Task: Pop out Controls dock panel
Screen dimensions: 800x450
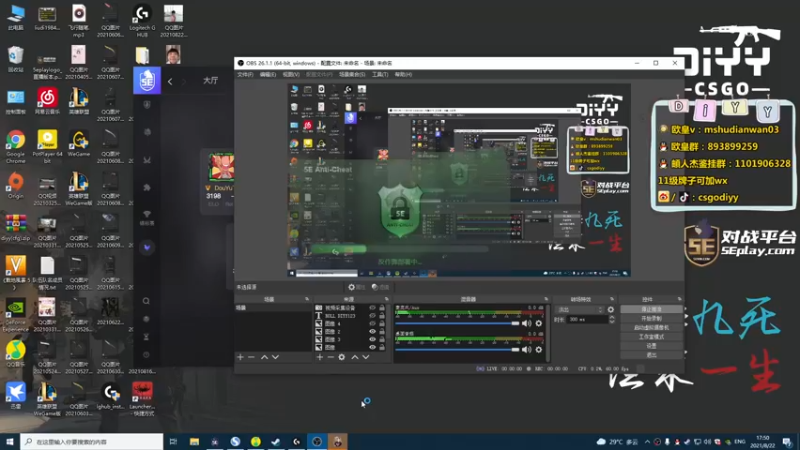Action: click(679, 299)
